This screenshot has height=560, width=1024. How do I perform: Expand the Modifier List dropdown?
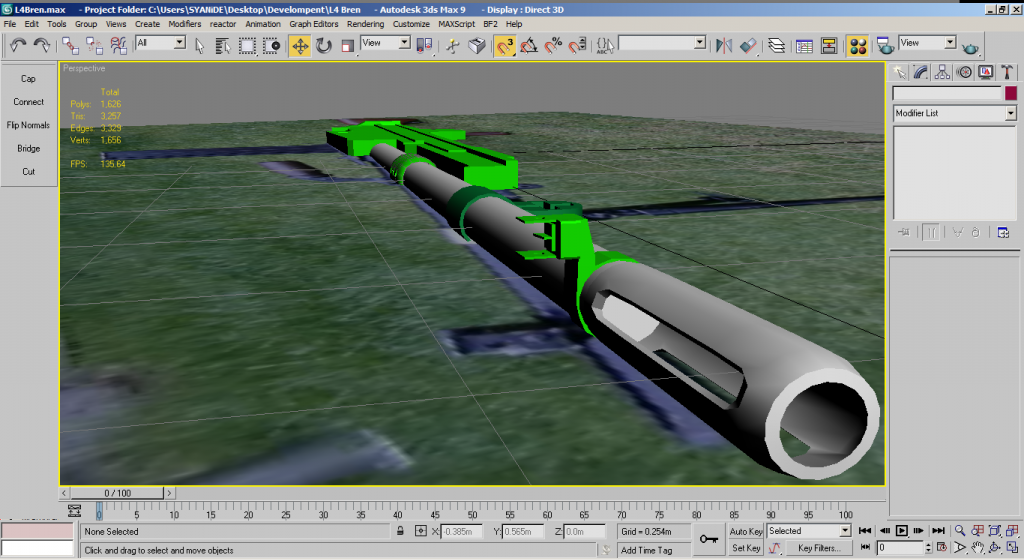coord(1010,114)
